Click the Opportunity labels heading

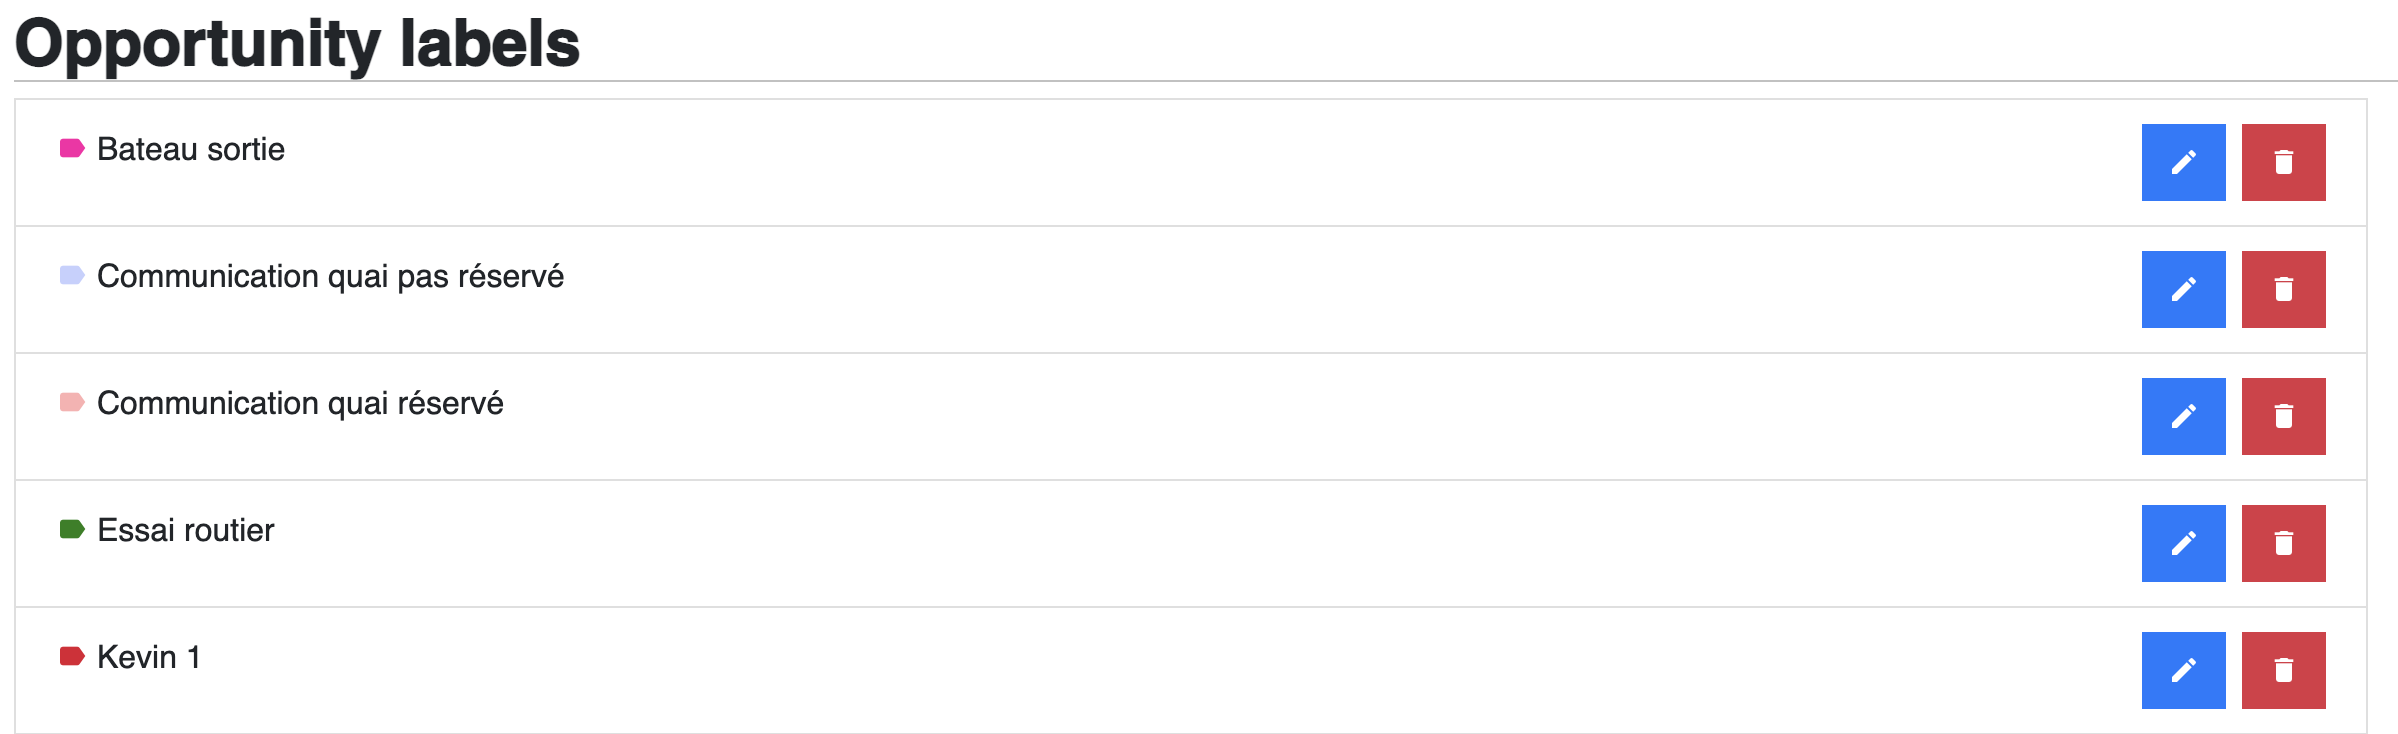(297, 44)
